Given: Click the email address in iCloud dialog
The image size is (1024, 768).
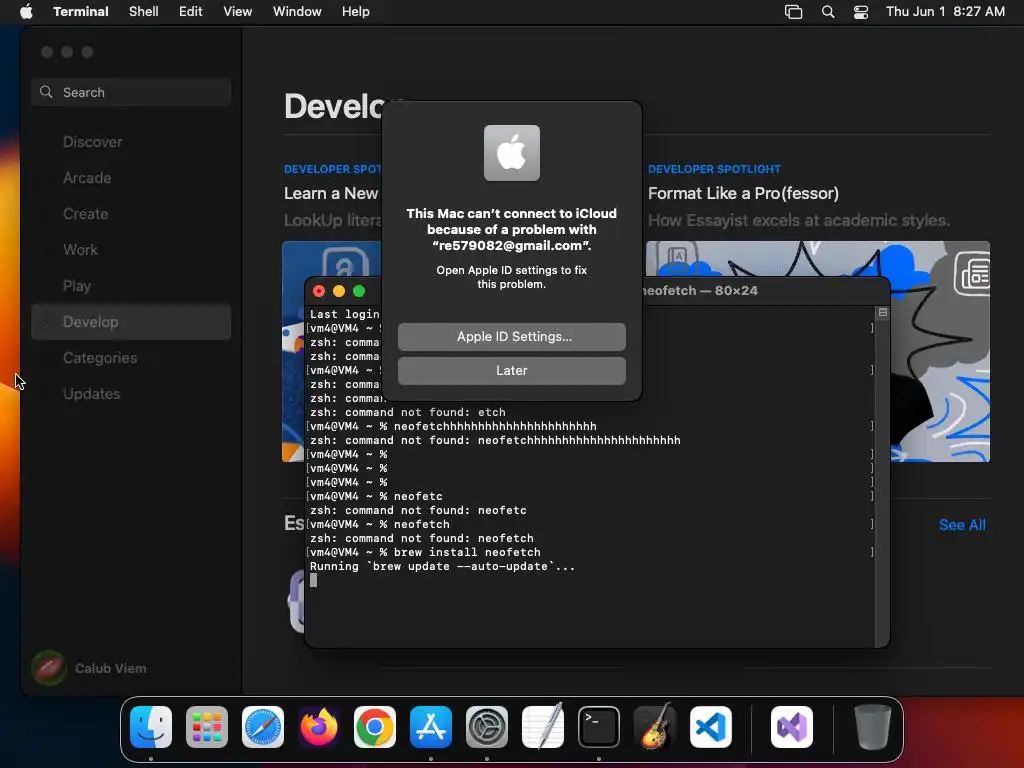Looking at the screenshot, I should coord(511,246).
